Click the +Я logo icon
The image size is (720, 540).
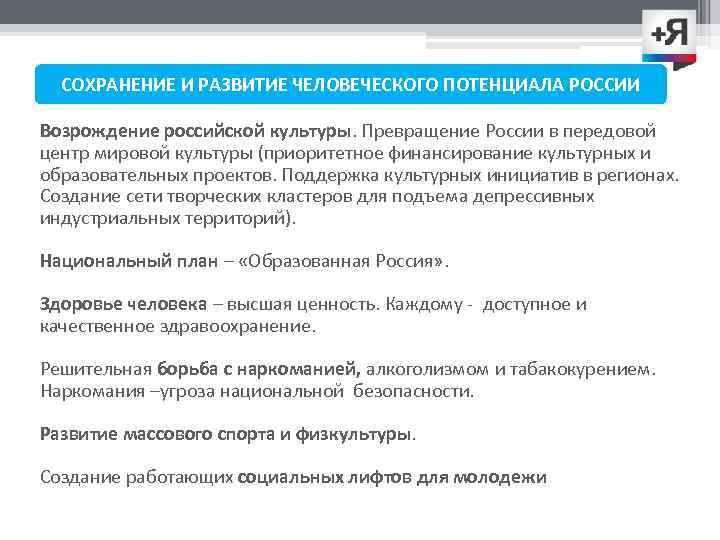point(669,40)
